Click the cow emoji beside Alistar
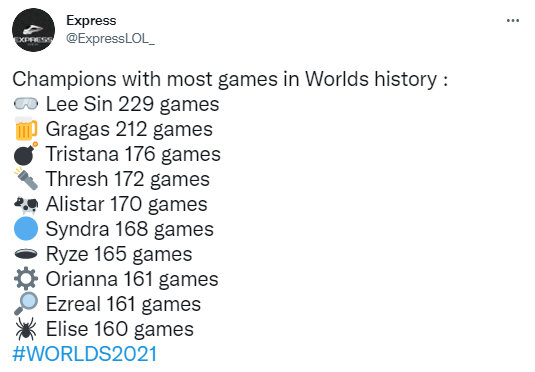Viewport: 535px width, 372px height. (x=26, y=204)
